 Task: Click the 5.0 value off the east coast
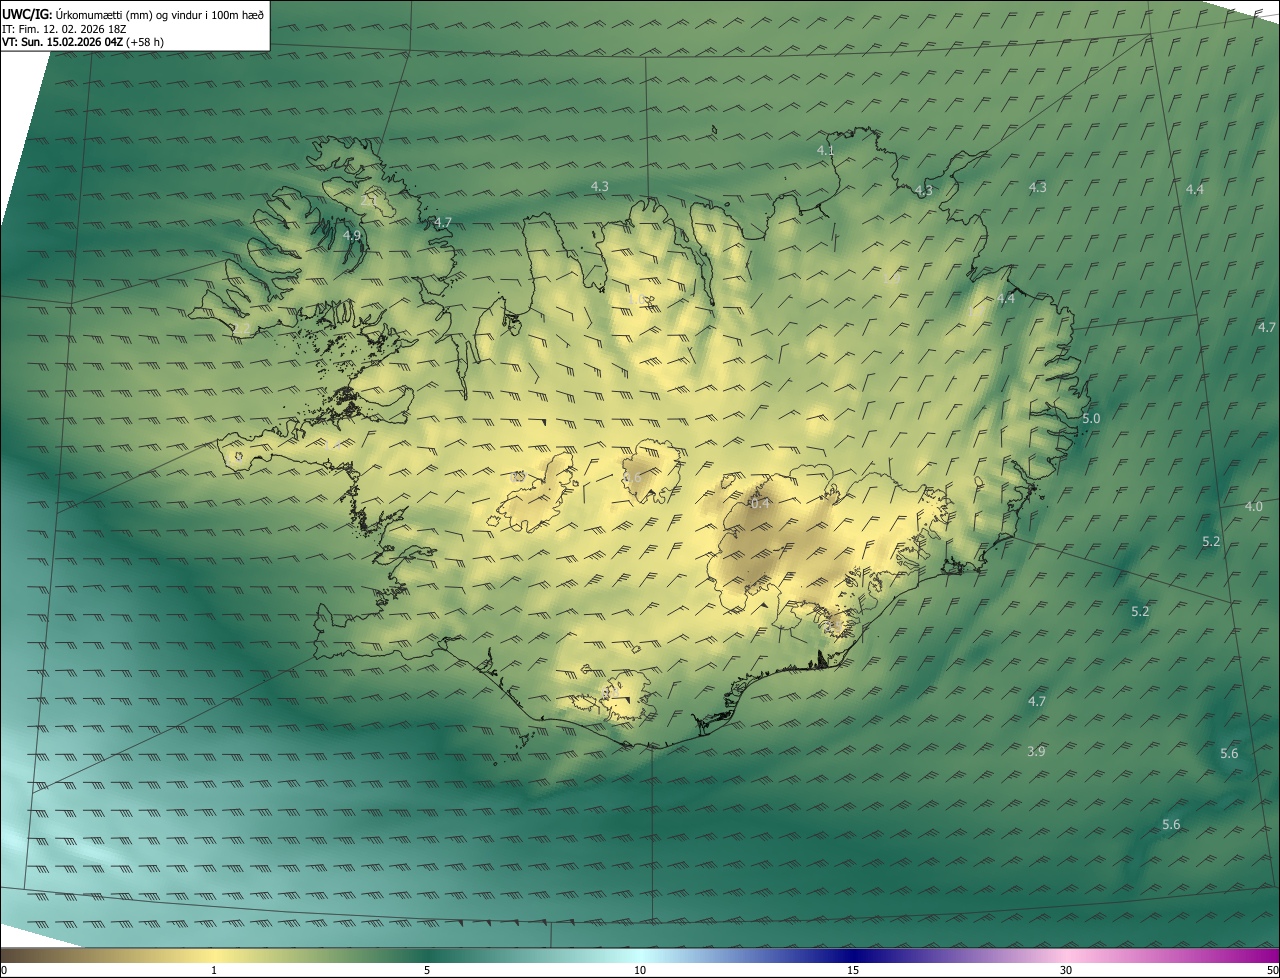click(1090, 418)
